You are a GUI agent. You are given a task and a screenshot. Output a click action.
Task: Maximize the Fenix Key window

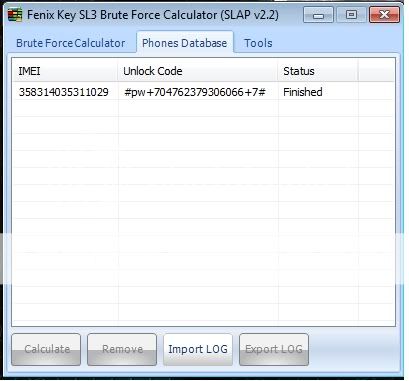tap(351, 15)
